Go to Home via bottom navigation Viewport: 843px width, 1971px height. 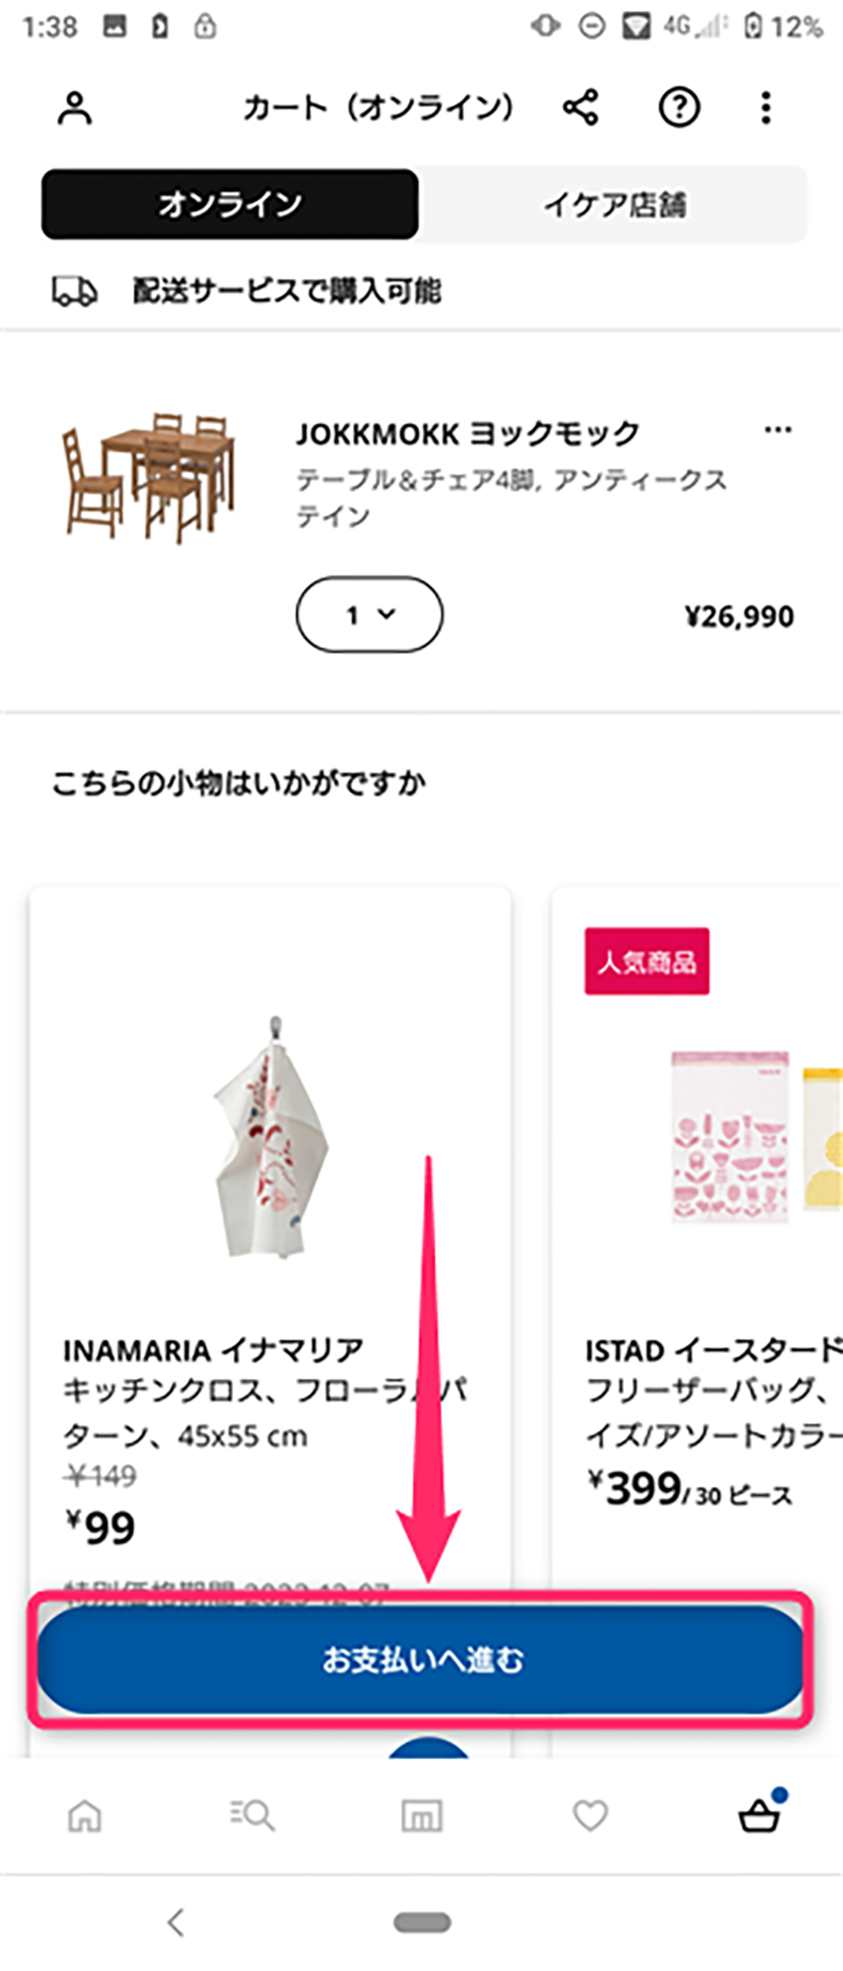[84, 1814]
